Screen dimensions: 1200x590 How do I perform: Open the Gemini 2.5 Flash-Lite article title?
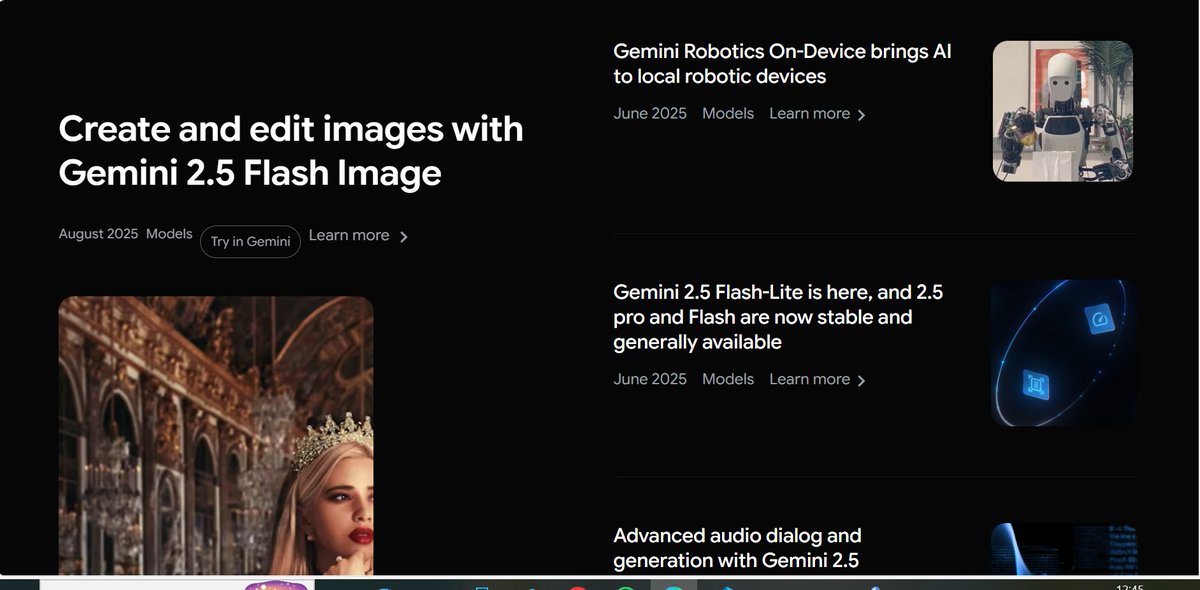pyautogui.click(x=778, y=317)
